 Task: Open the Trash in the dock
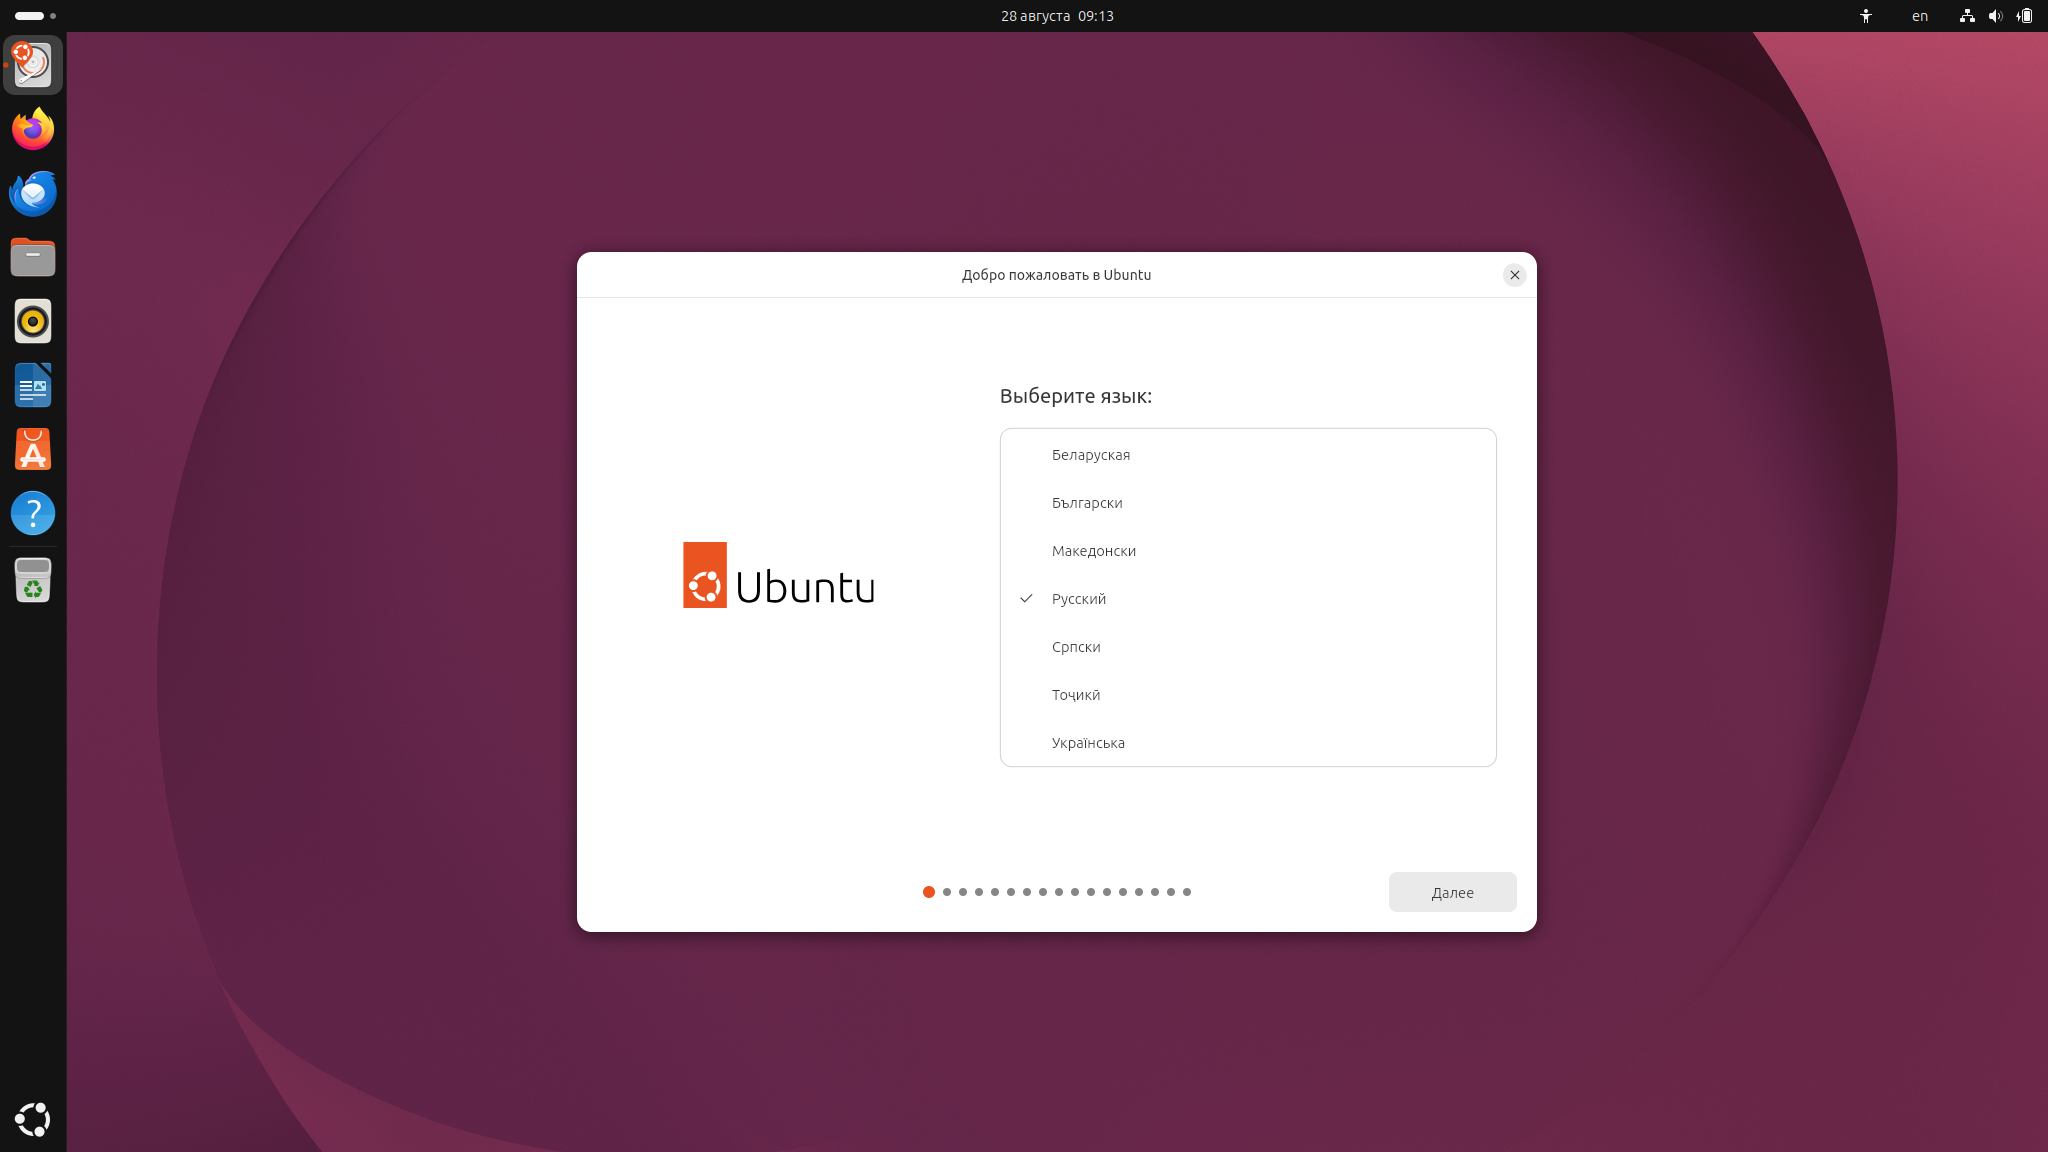tap(33, 580)
